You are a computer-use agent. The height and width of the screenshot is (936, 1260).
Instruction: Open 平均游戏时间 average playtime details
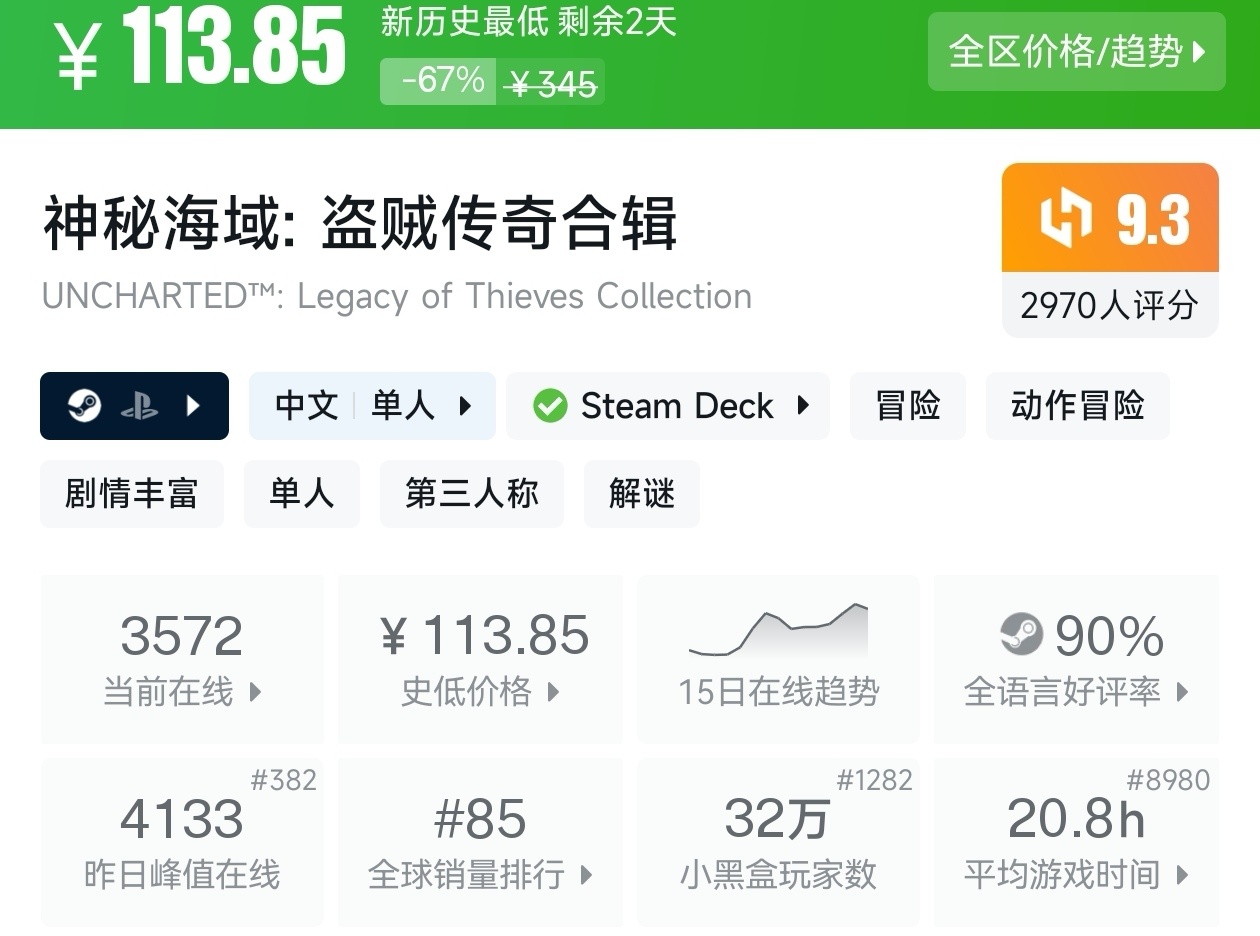tap(1076, 875)
